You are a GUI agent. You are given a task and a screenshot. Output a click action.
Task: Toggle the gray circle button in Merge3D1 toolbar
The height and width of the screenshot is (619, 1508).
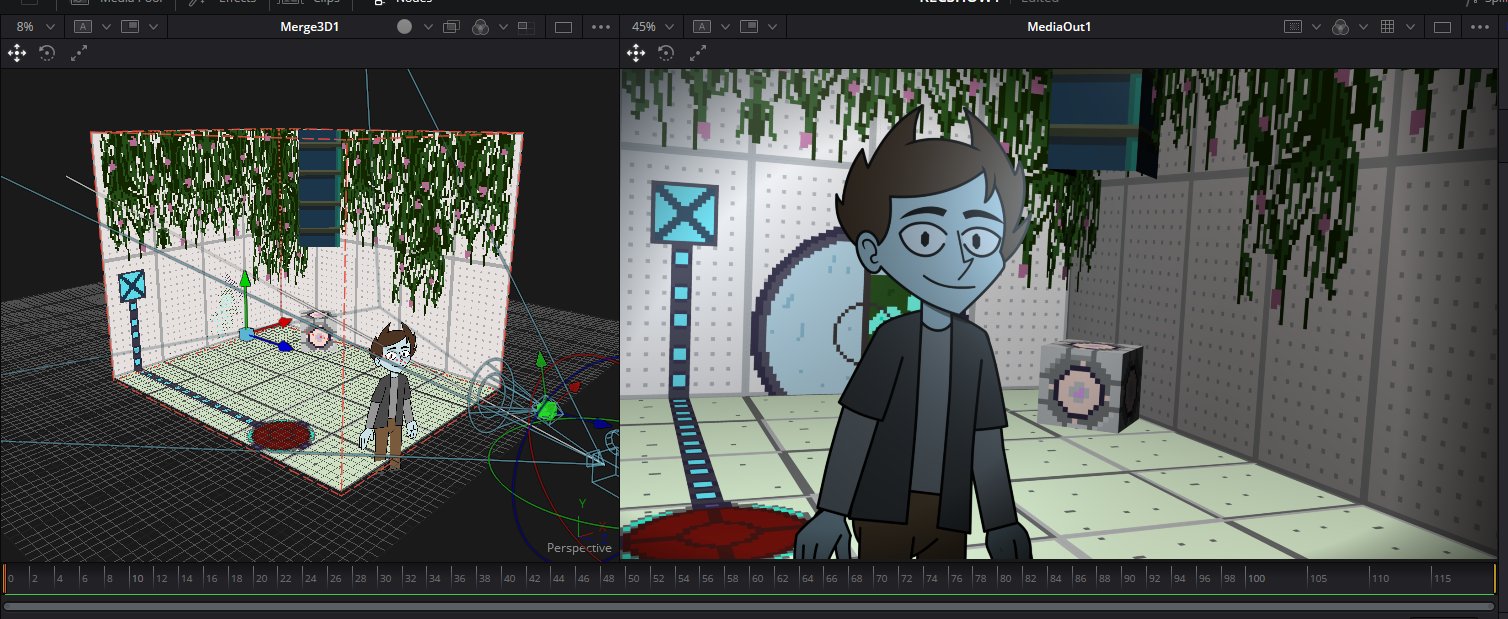[404, 27]
